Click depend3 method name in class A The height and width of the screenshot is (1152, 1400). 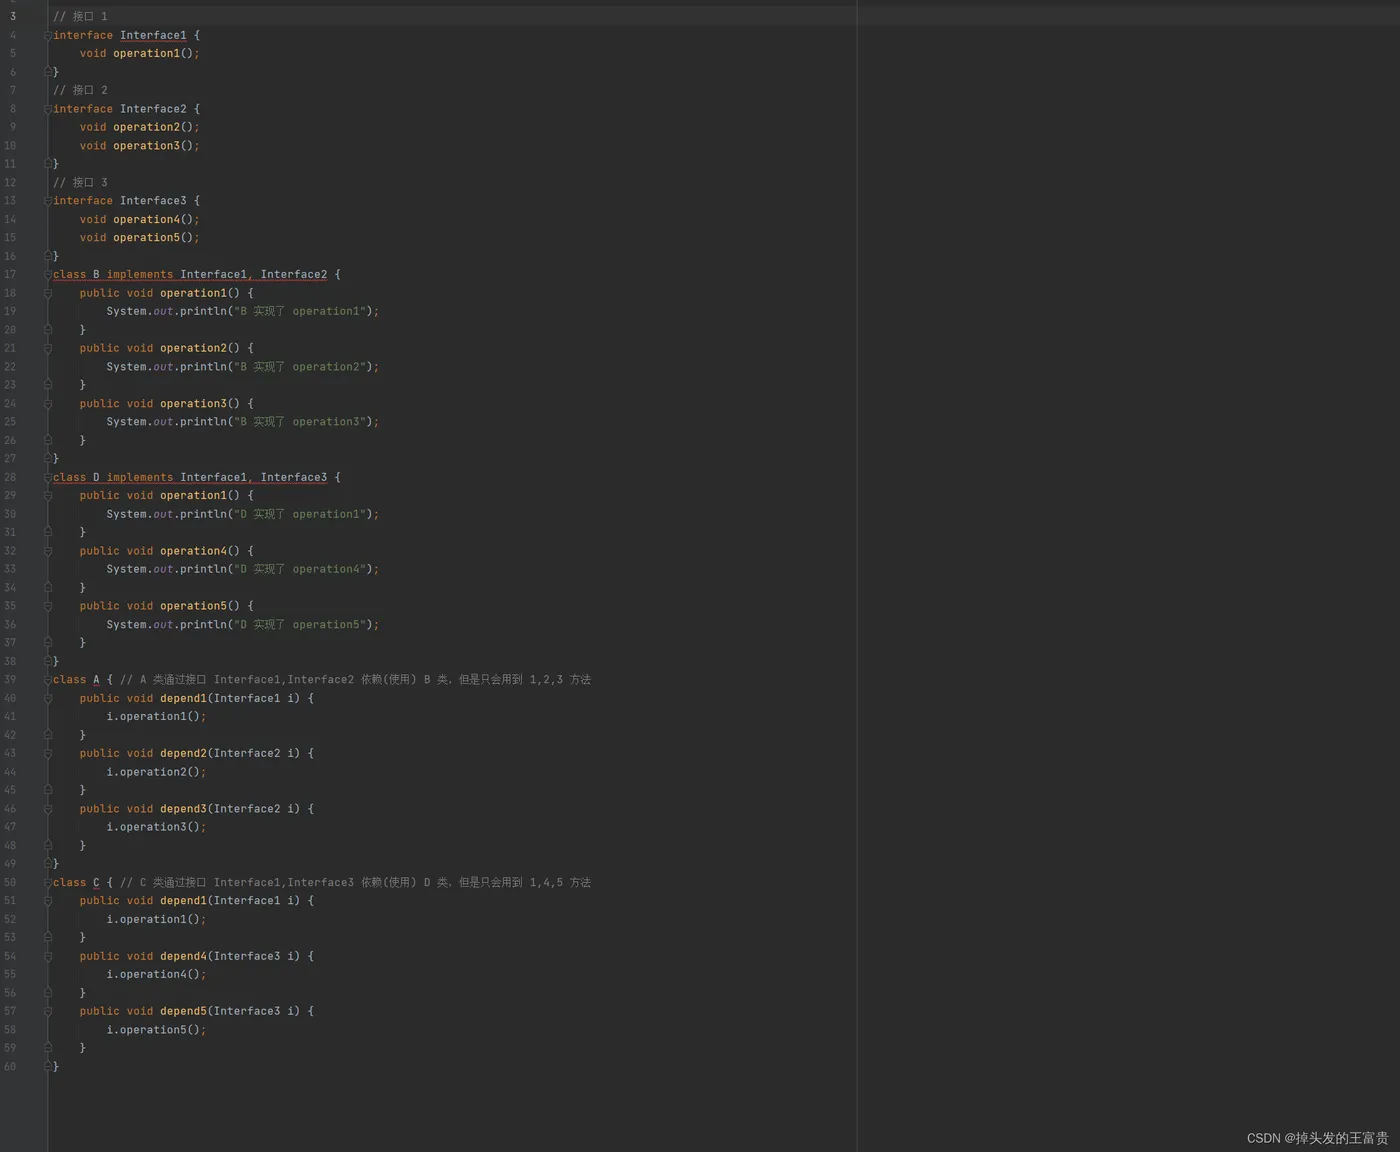click(183, 809)
